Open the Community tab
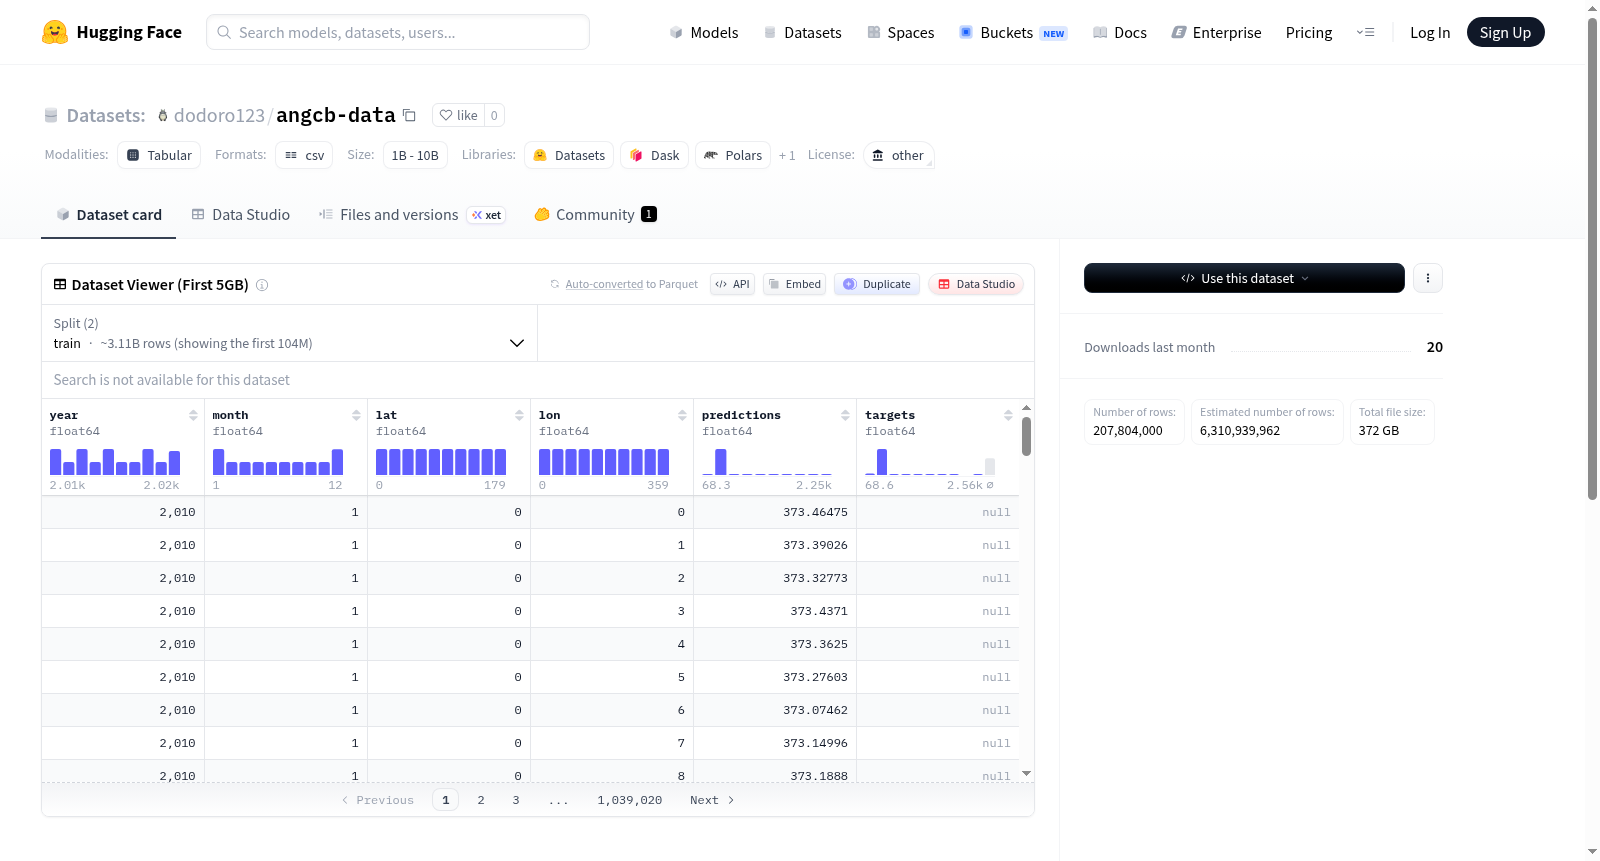The image size is (1600, 861). (x=595, y=215)
